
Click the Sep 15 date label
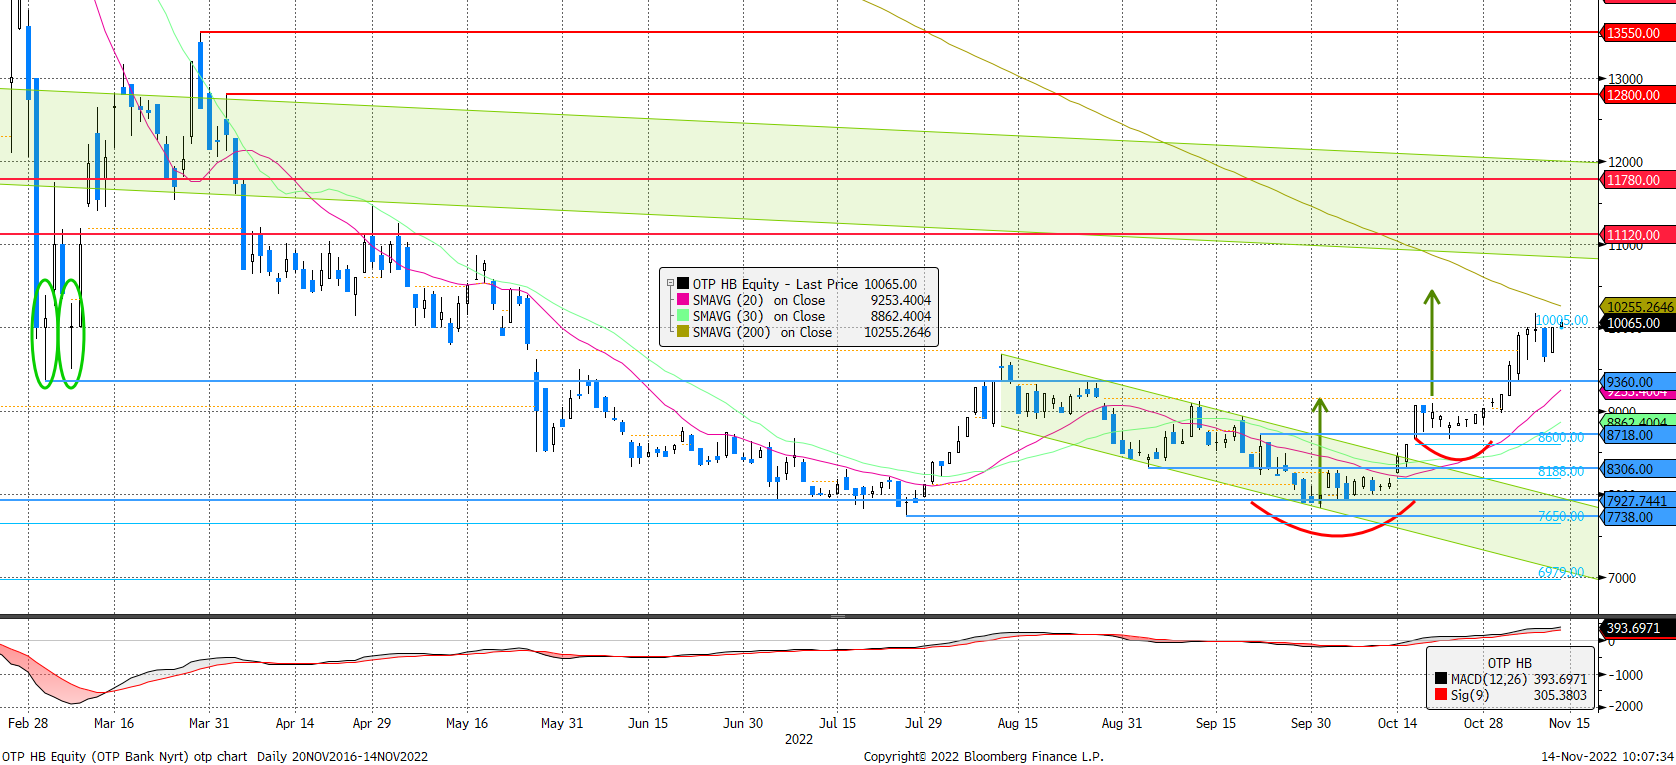[1216, 723]
